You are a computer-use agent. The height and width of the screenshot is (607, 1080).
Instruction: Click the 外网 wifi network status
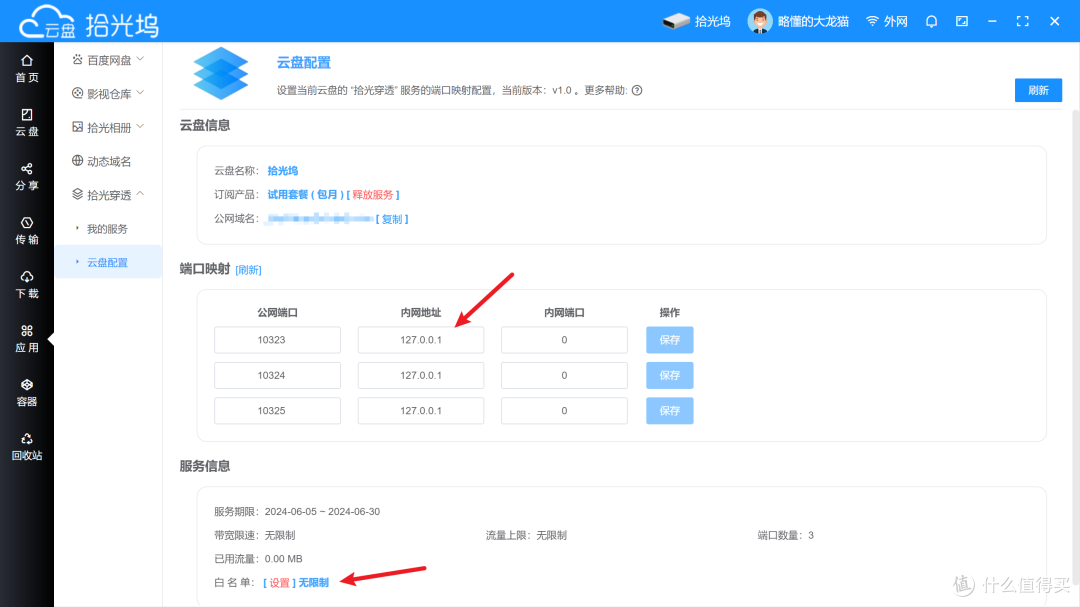pyautogui.click(x=887, y=21)
